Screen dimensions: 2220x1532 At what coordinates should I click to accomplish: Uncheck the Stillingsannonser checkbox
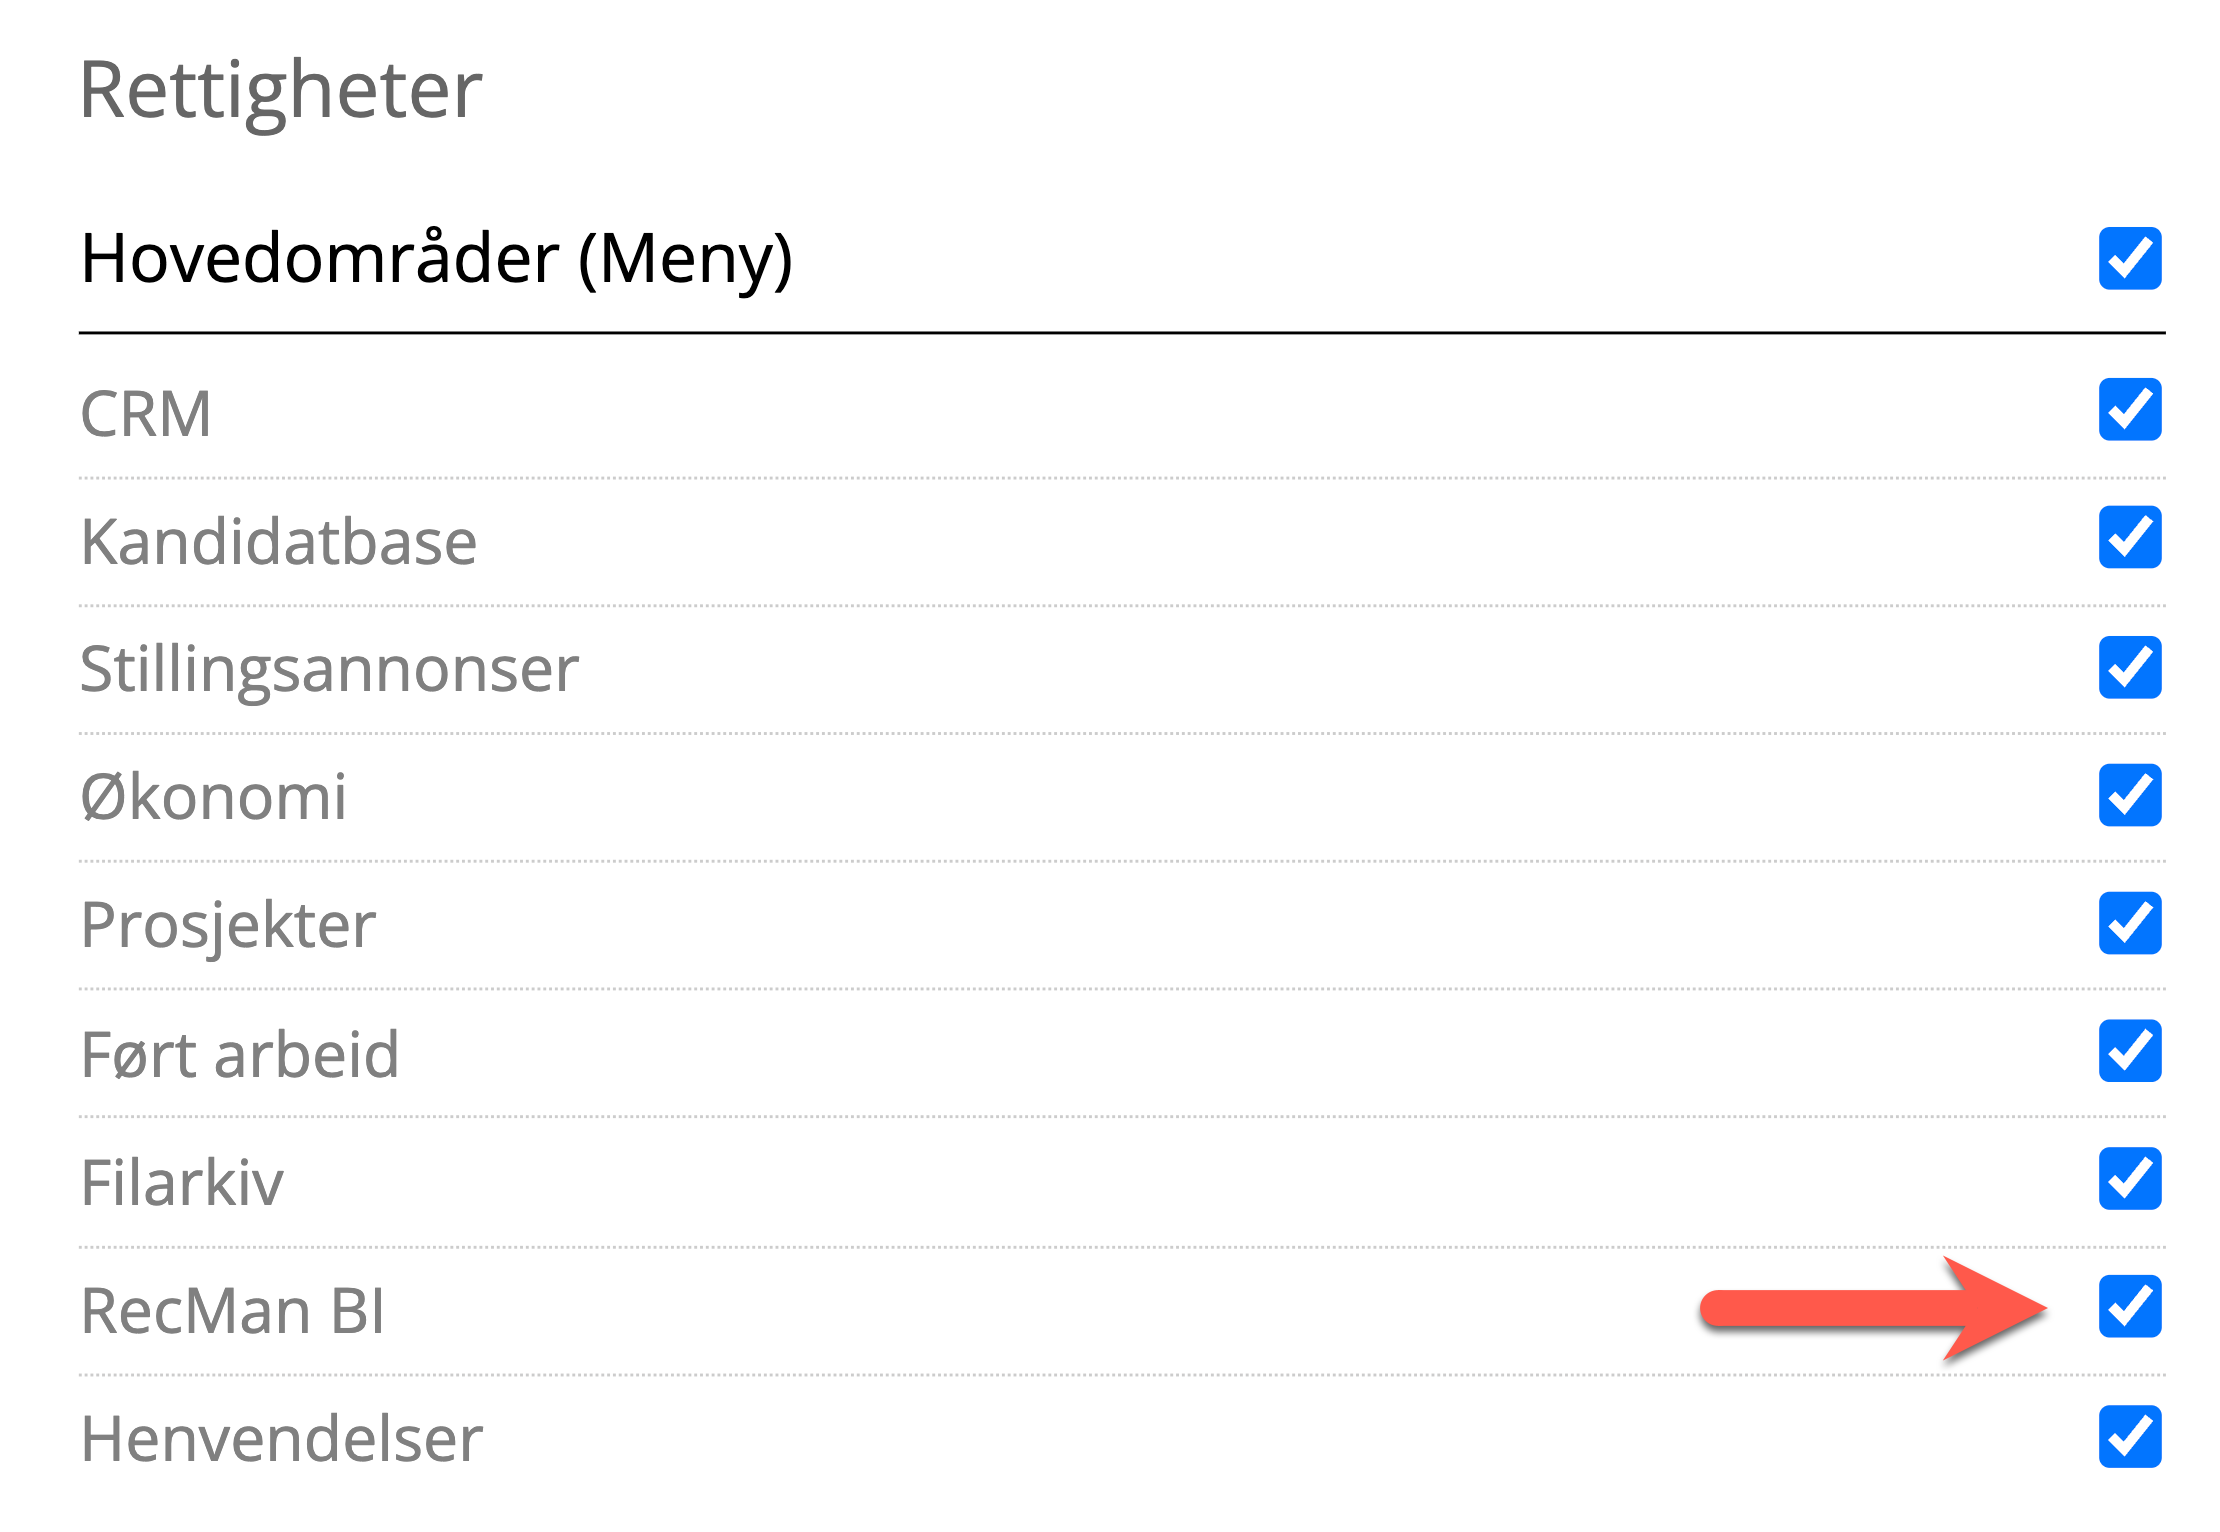coord(2130,667)
